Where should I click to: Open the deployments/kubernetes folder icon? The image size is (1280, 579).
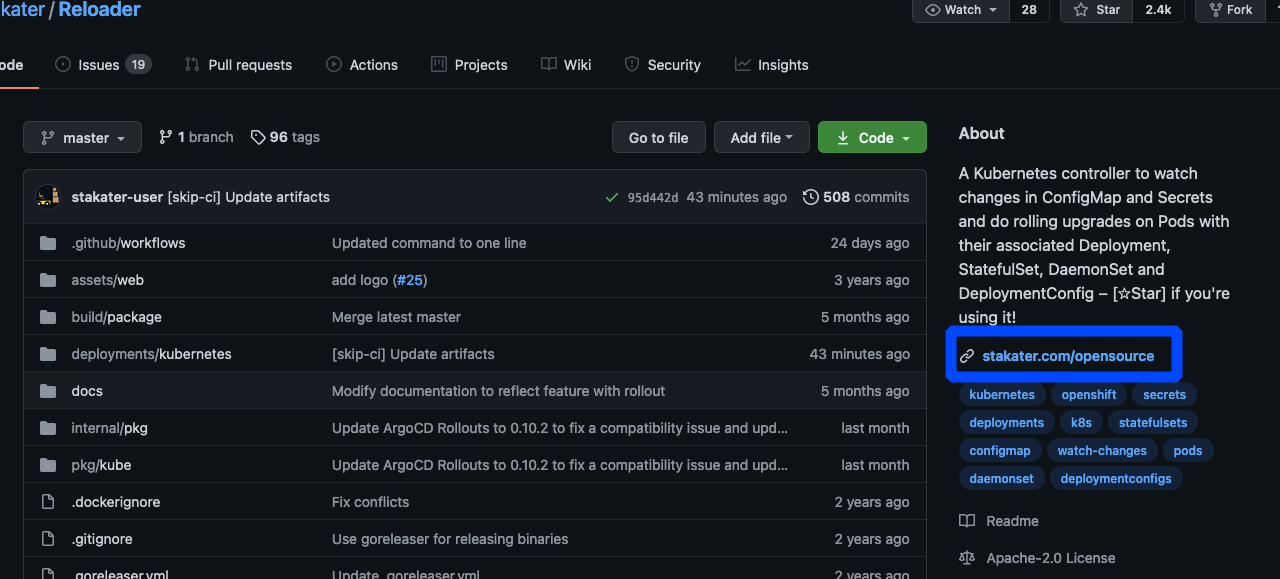pyautogui.click(x=47, y=354)
